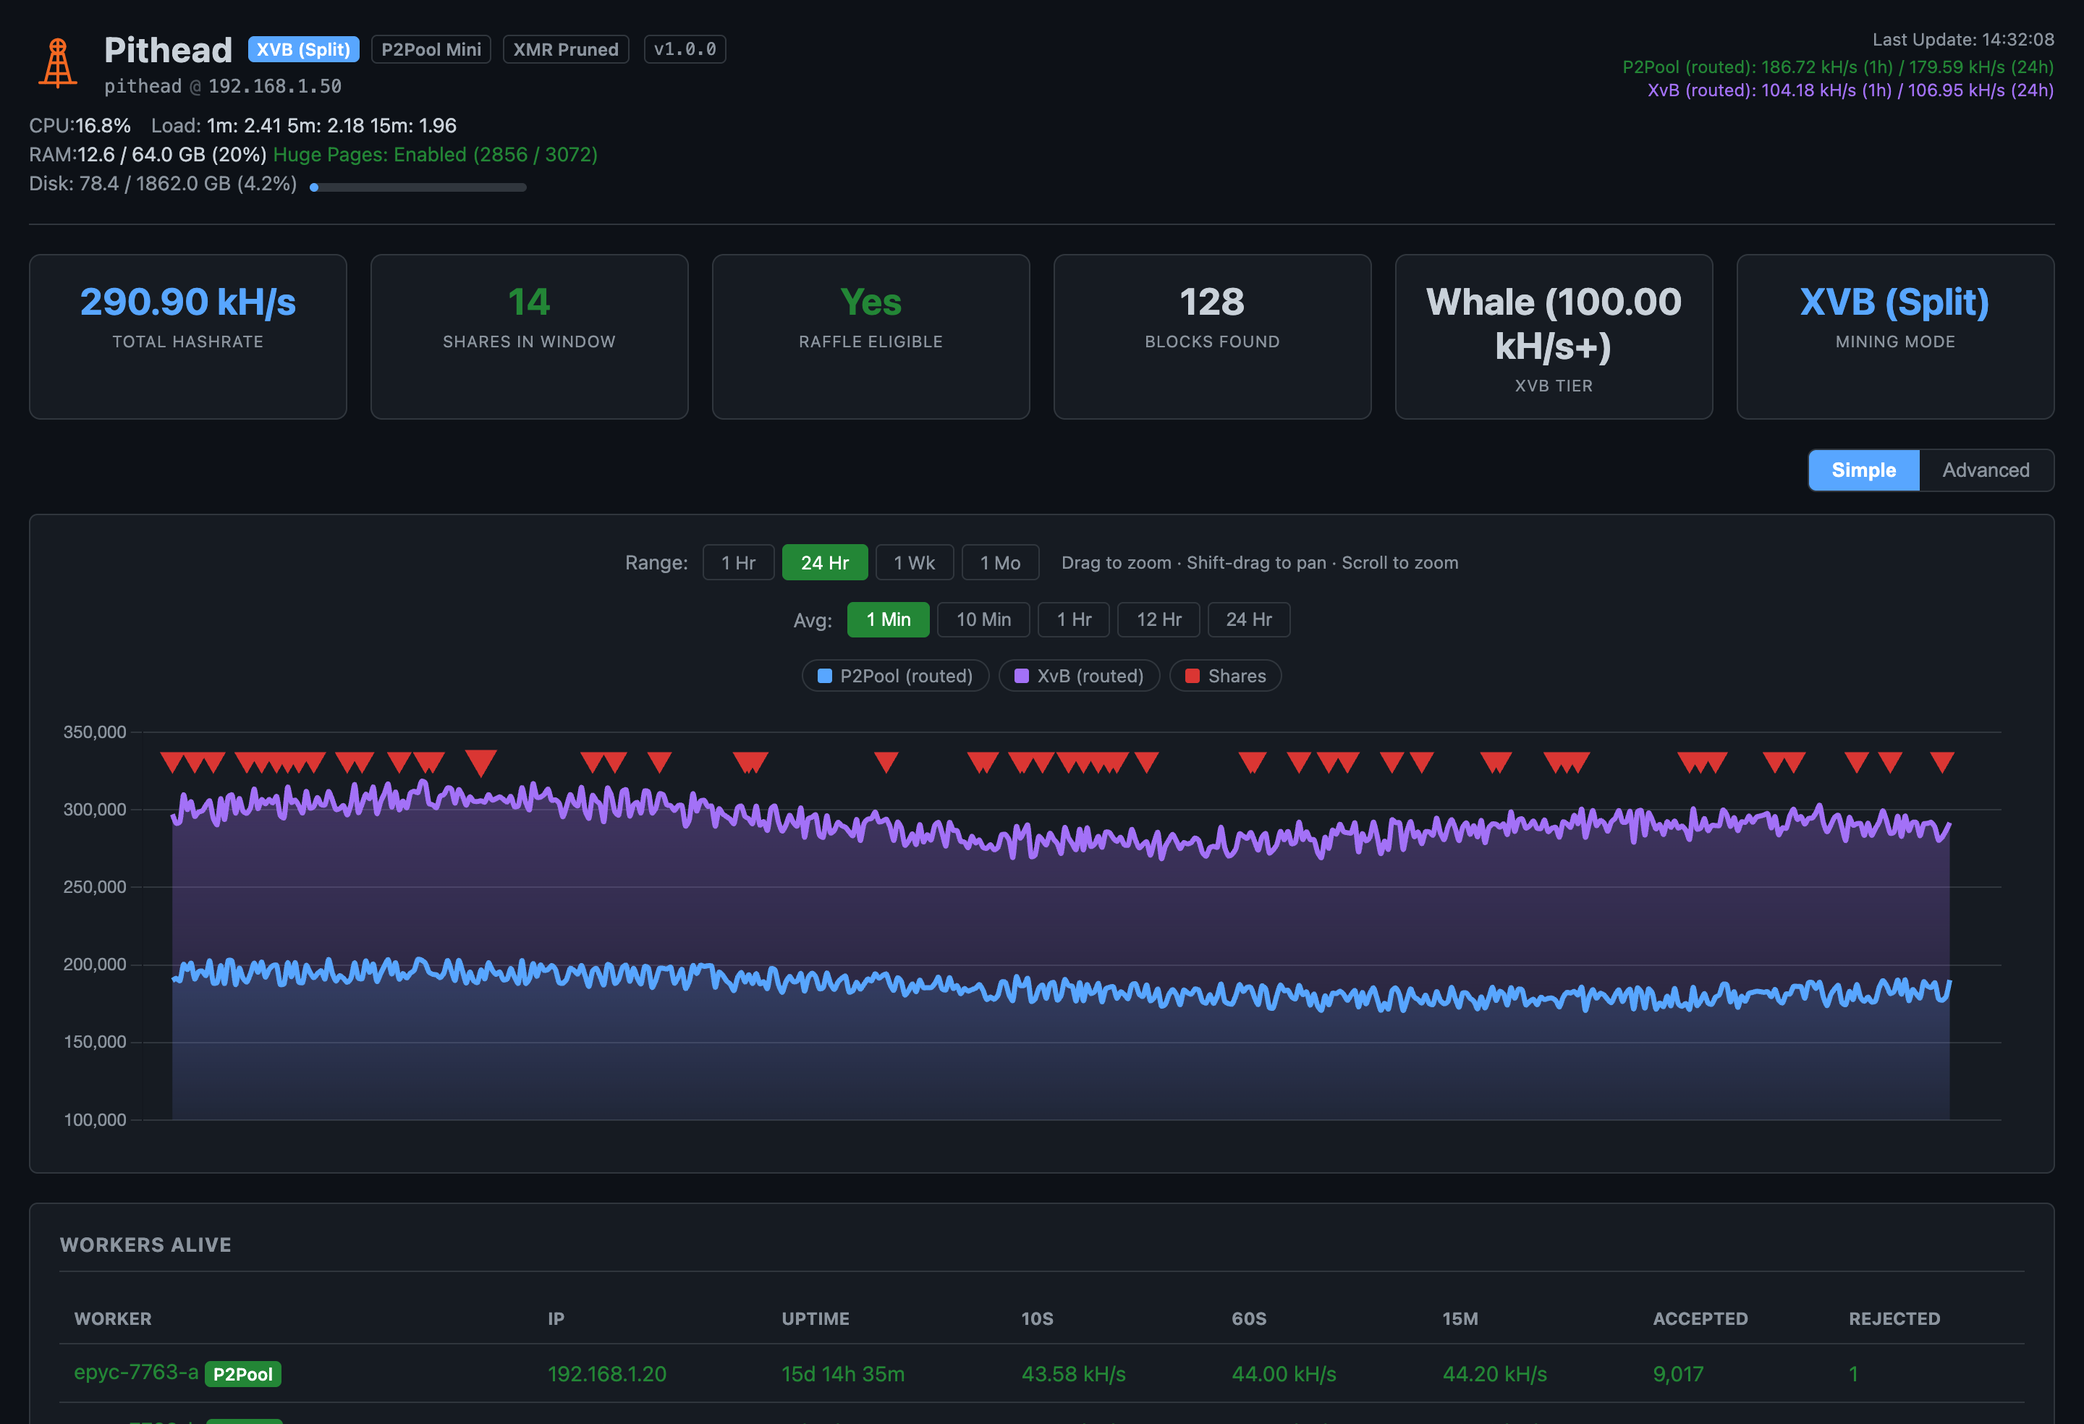Viewport: 2084px width, 1424px height.
Task: Click the blue XVB (Split) badge
Action: [x=303, y=49]
